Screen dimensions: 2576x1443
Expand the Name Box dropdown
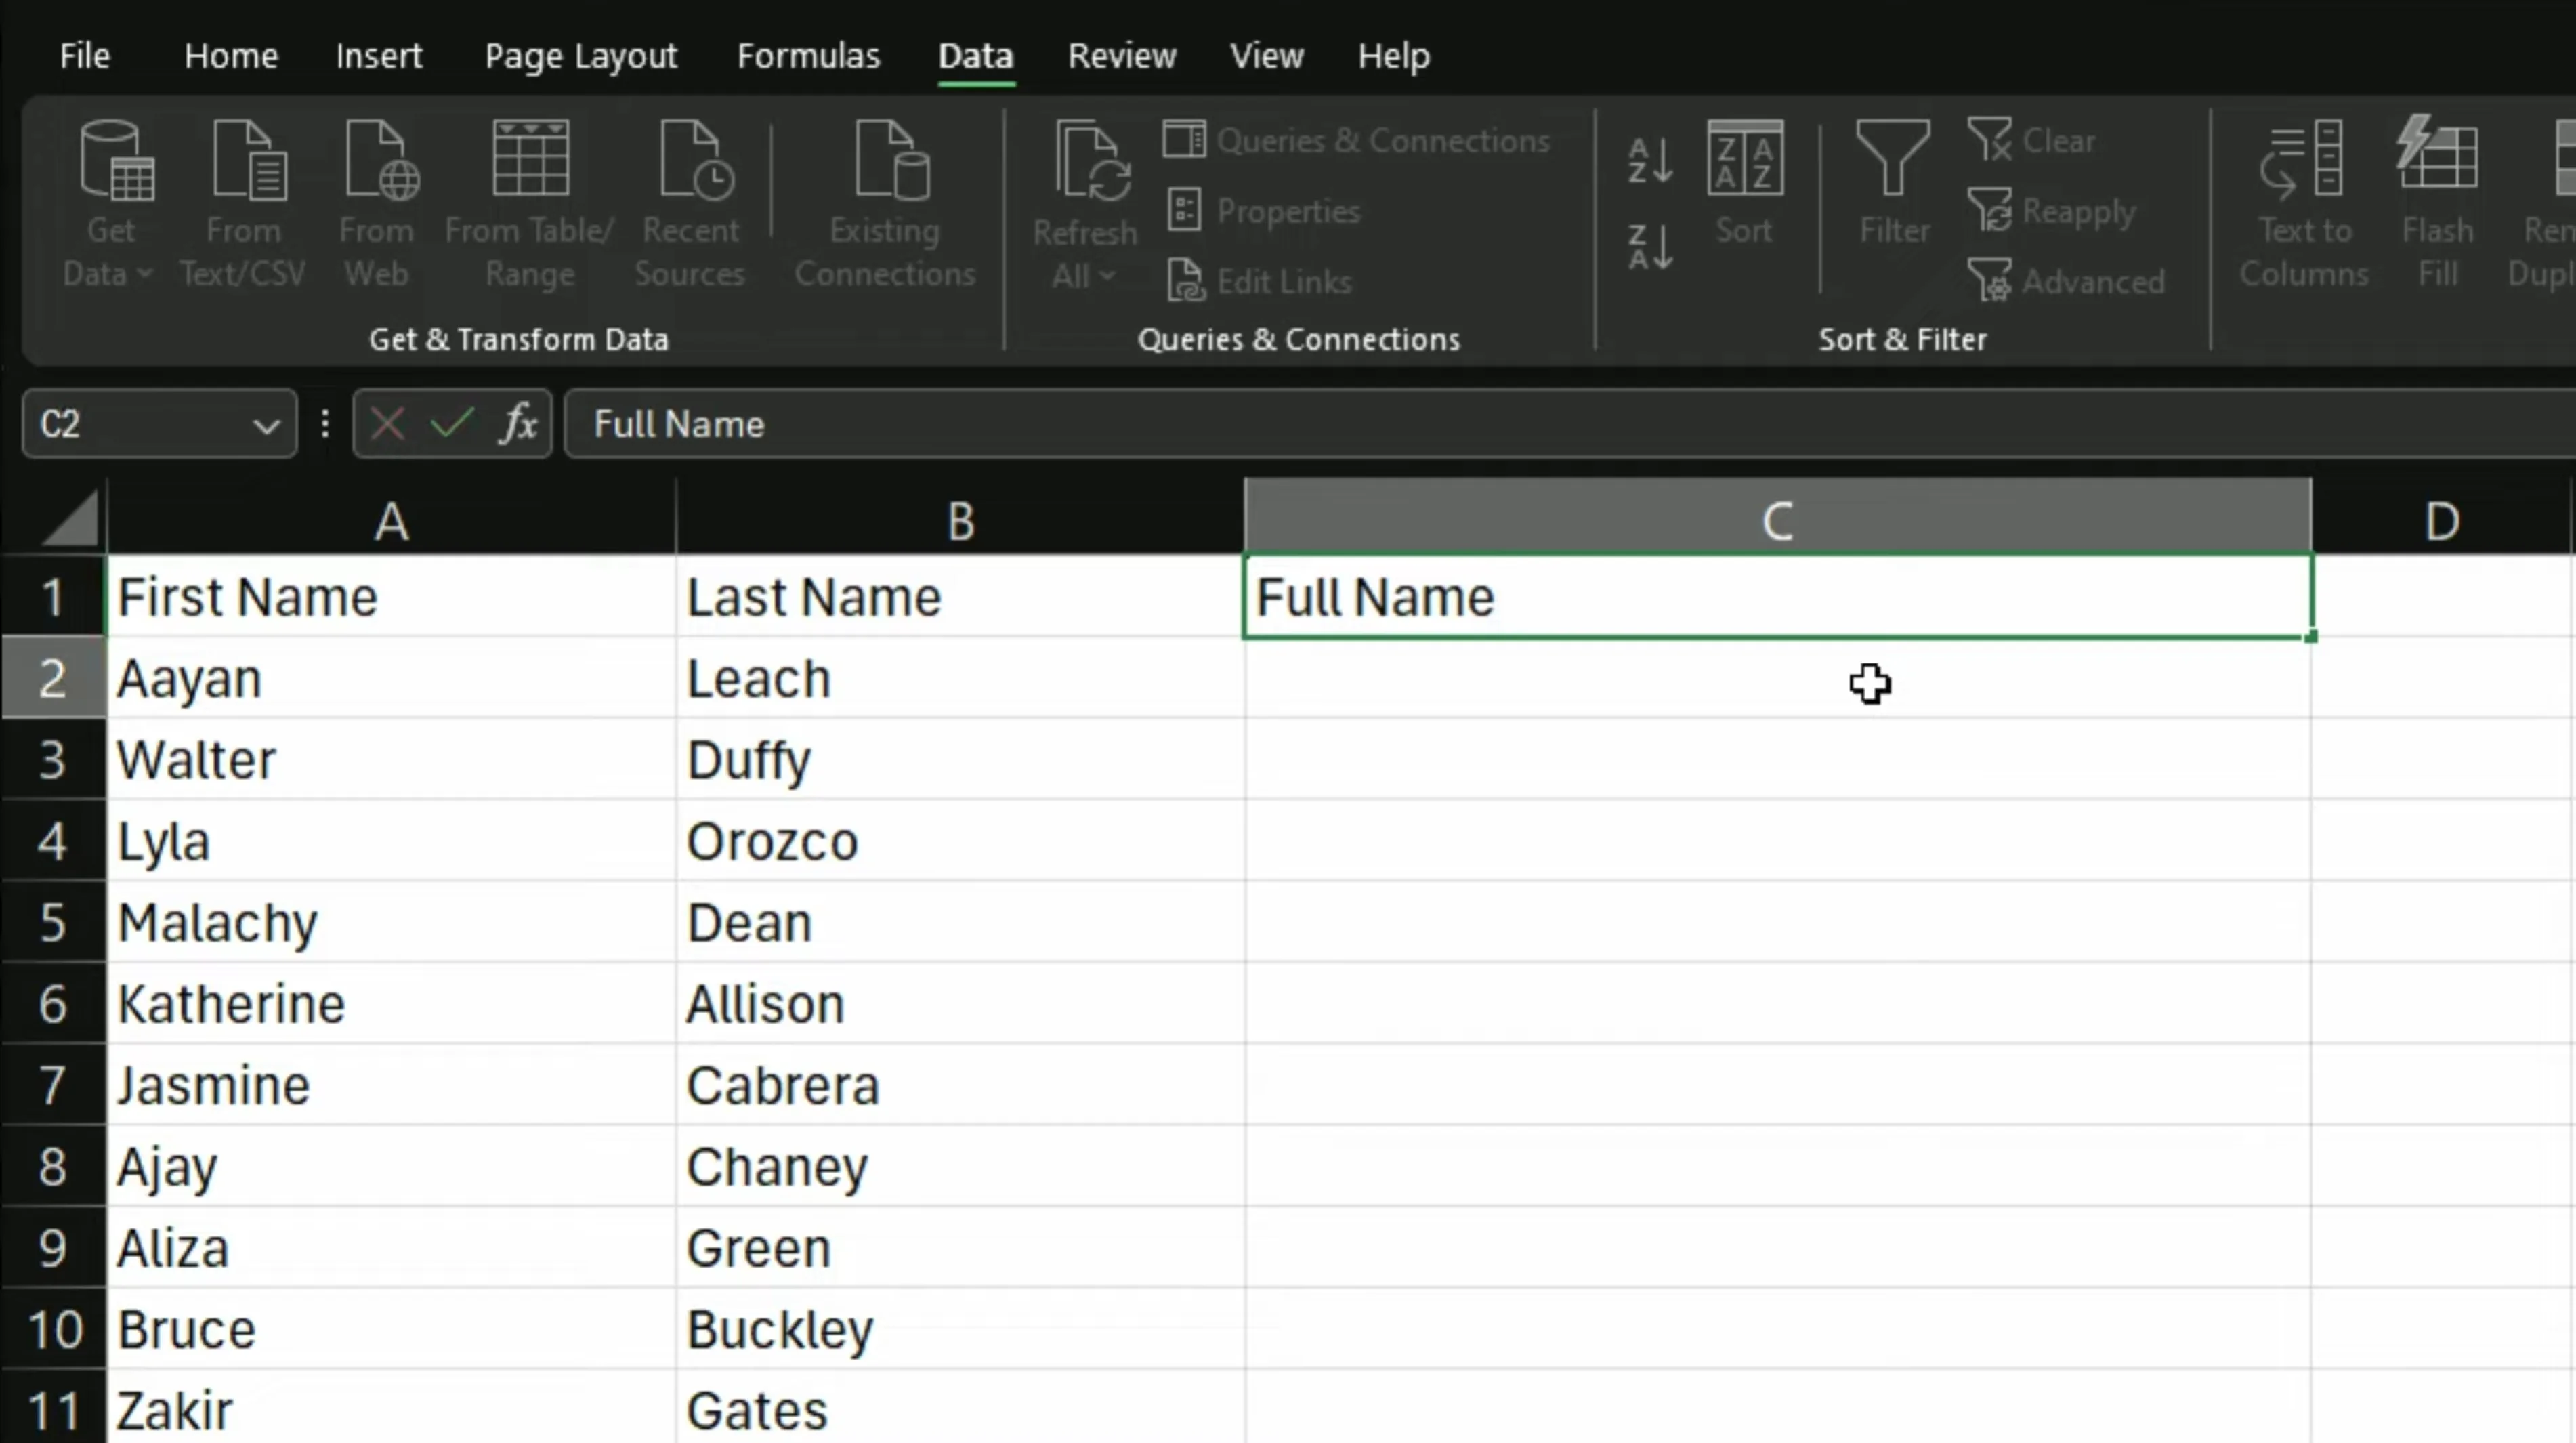click(x=266, y=427)
